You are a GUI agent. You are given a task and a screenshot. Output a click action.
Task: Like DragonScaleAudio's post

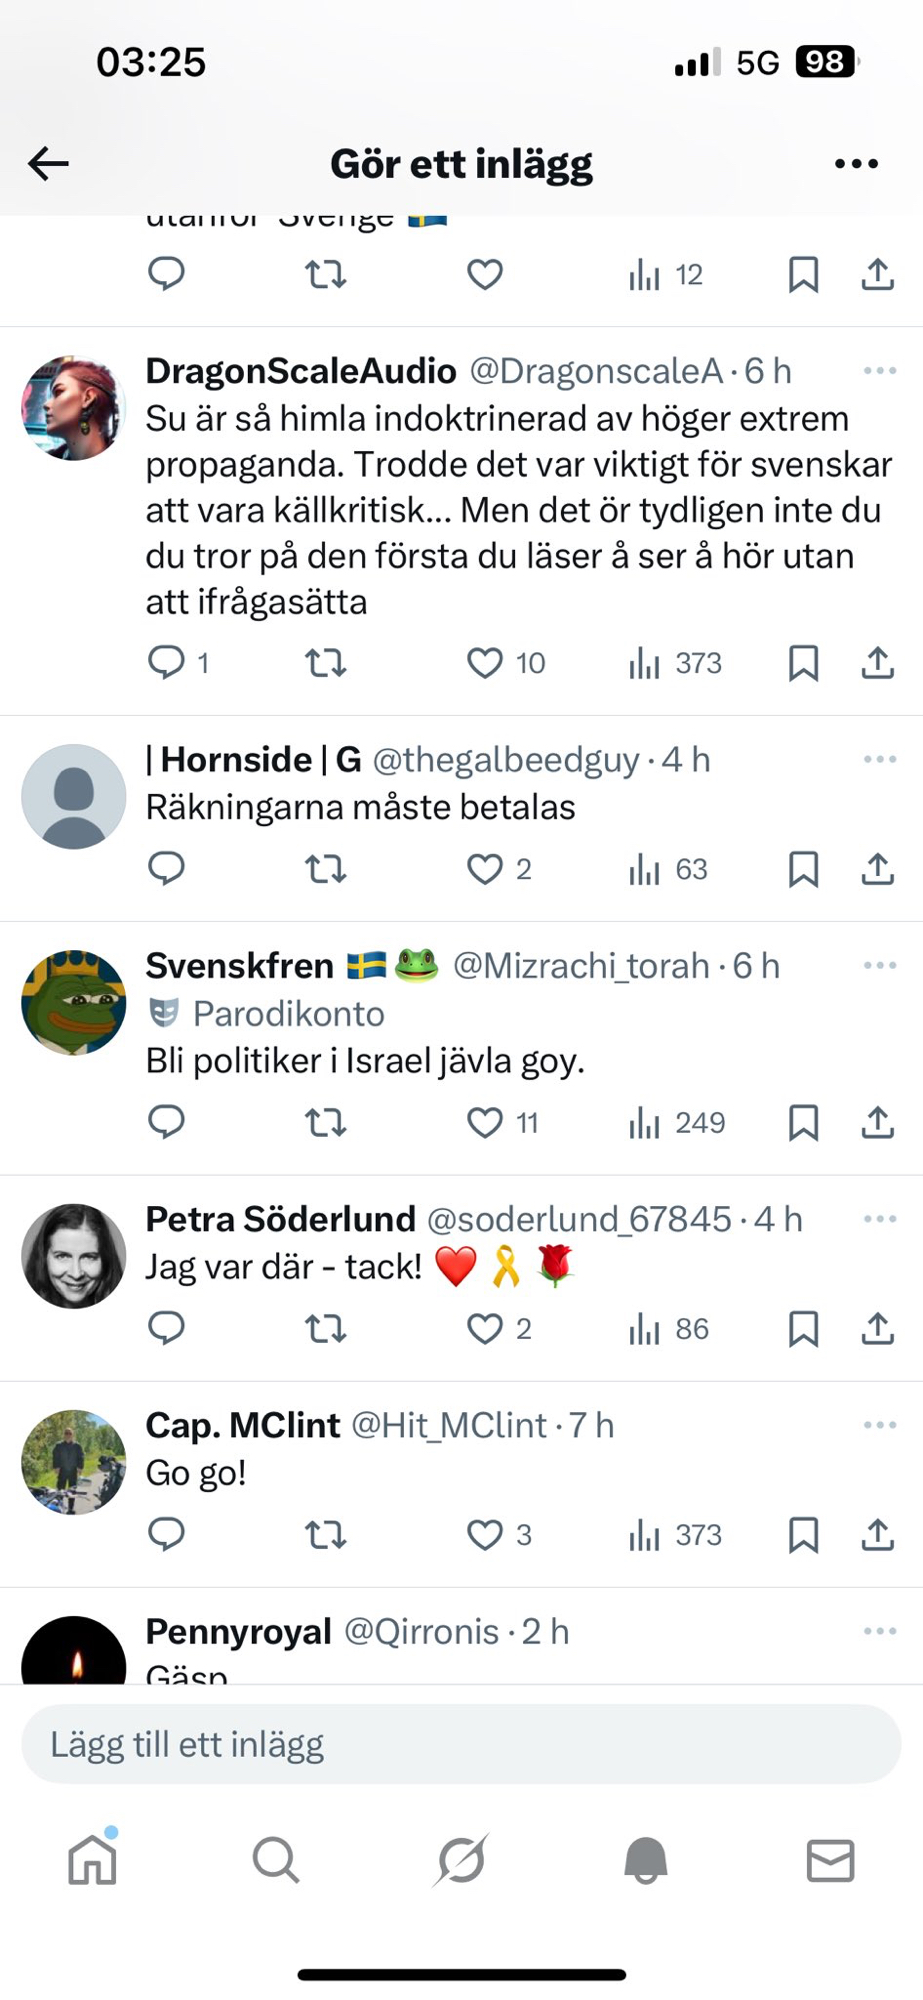(485, 663)
